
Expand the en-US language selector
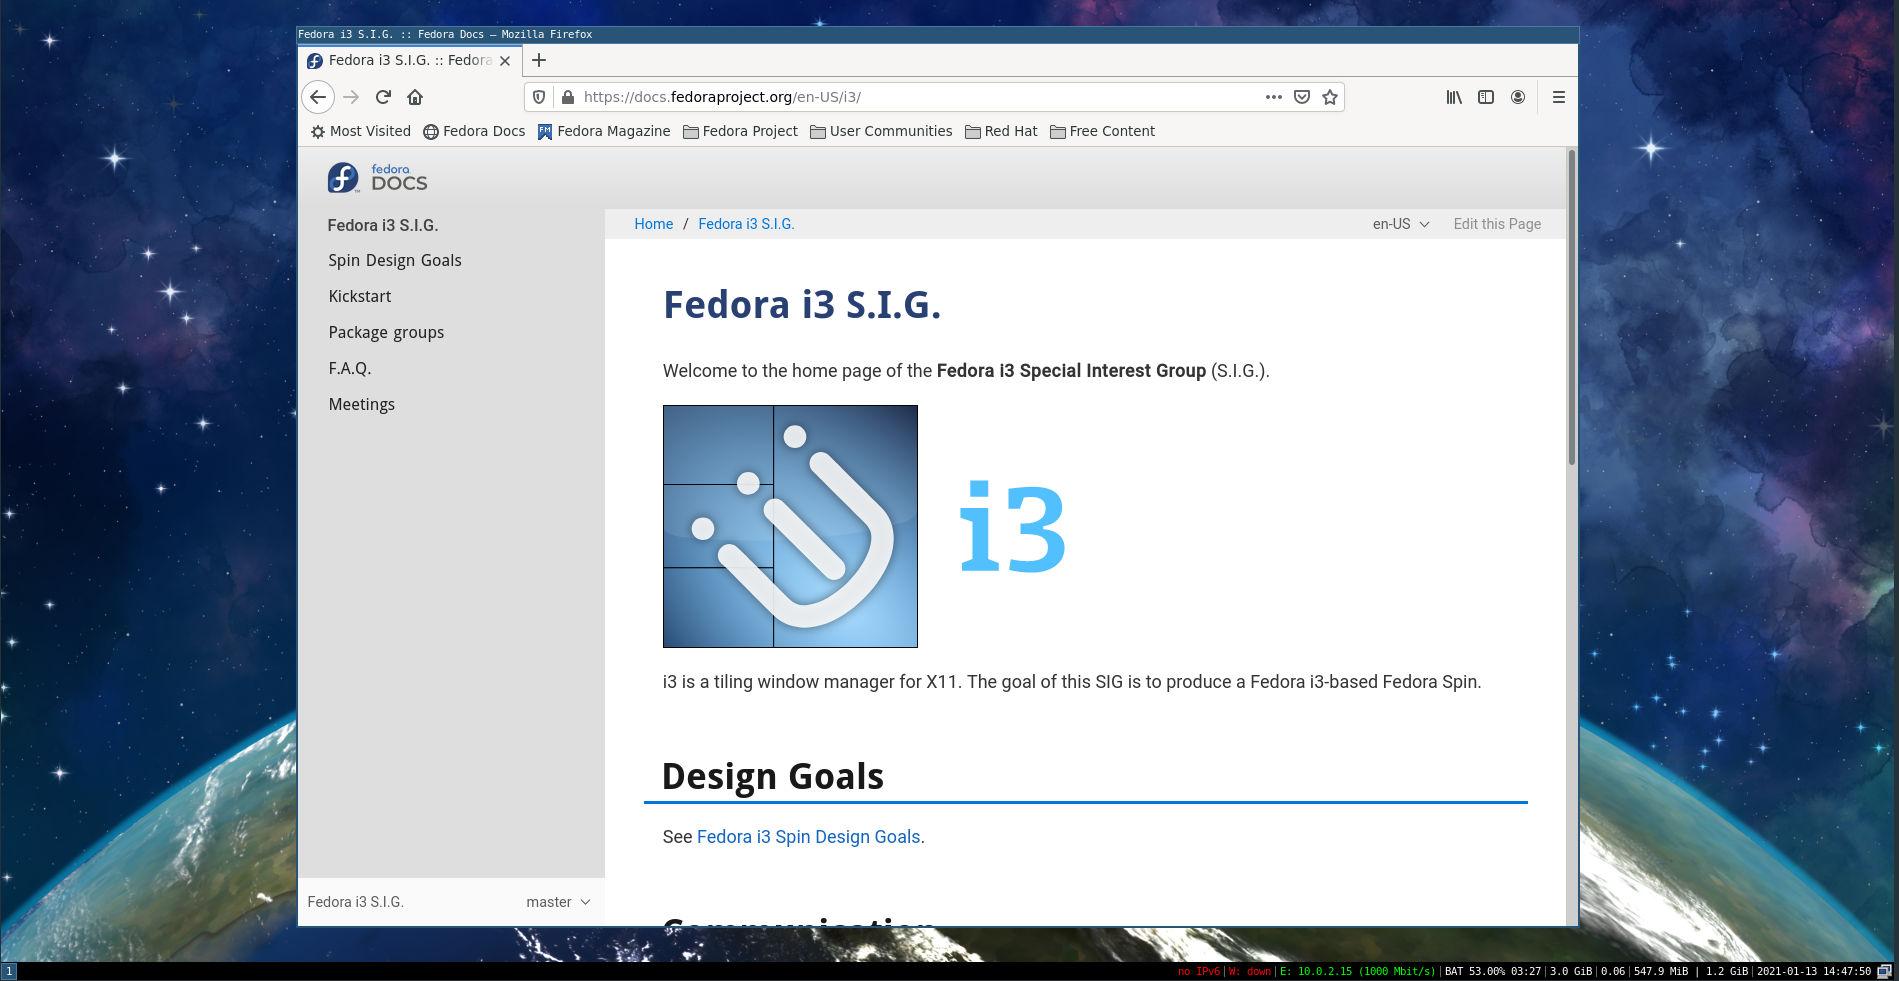click(x=1399, y=224)
